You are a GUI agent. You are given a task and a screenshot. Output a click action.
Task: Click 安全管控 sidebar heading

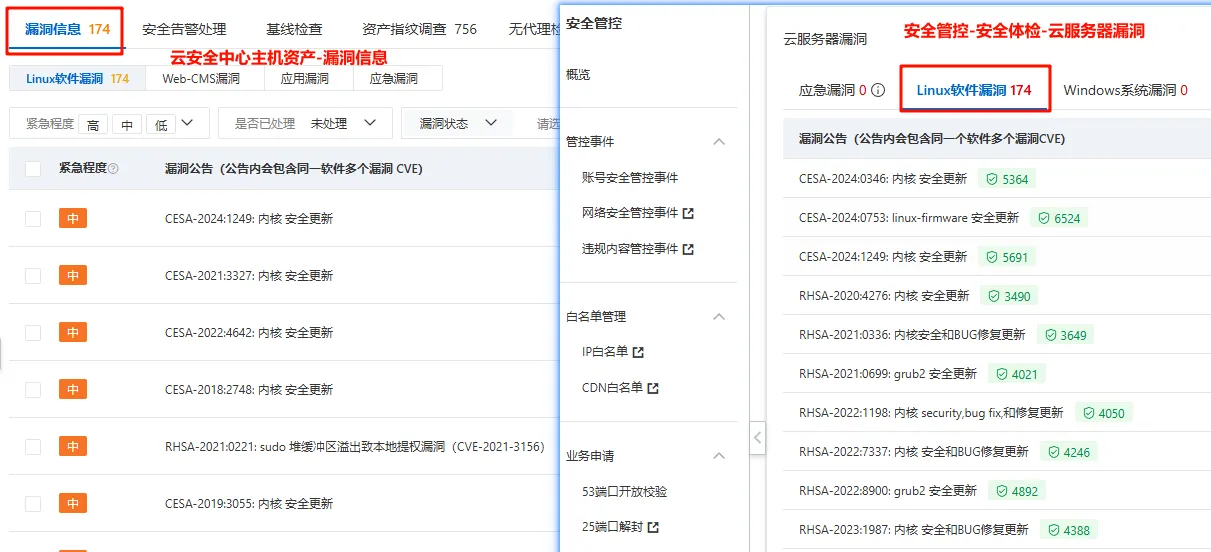tap(594, 22)
